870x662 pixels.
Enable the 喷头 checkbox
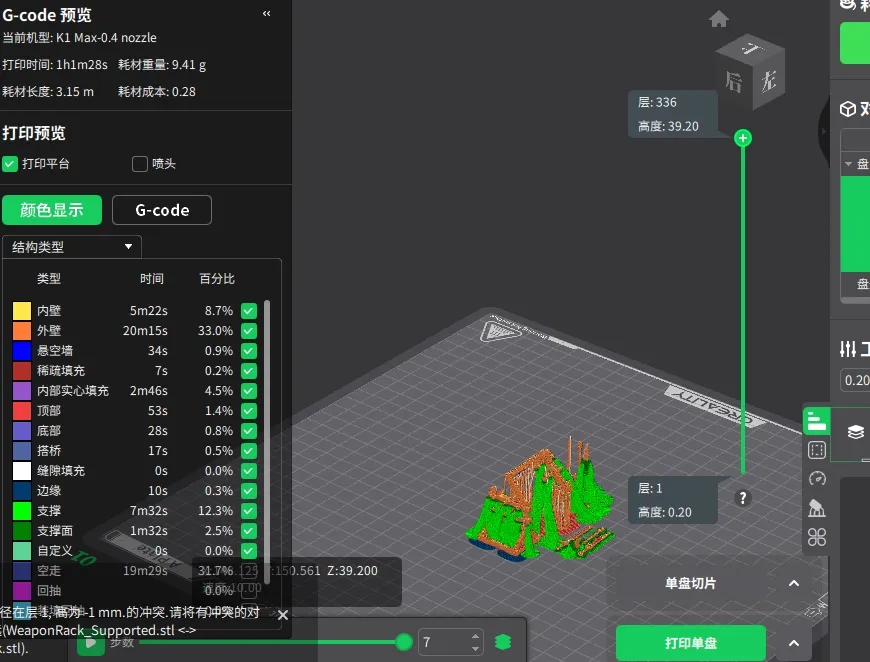click(140, 164)
